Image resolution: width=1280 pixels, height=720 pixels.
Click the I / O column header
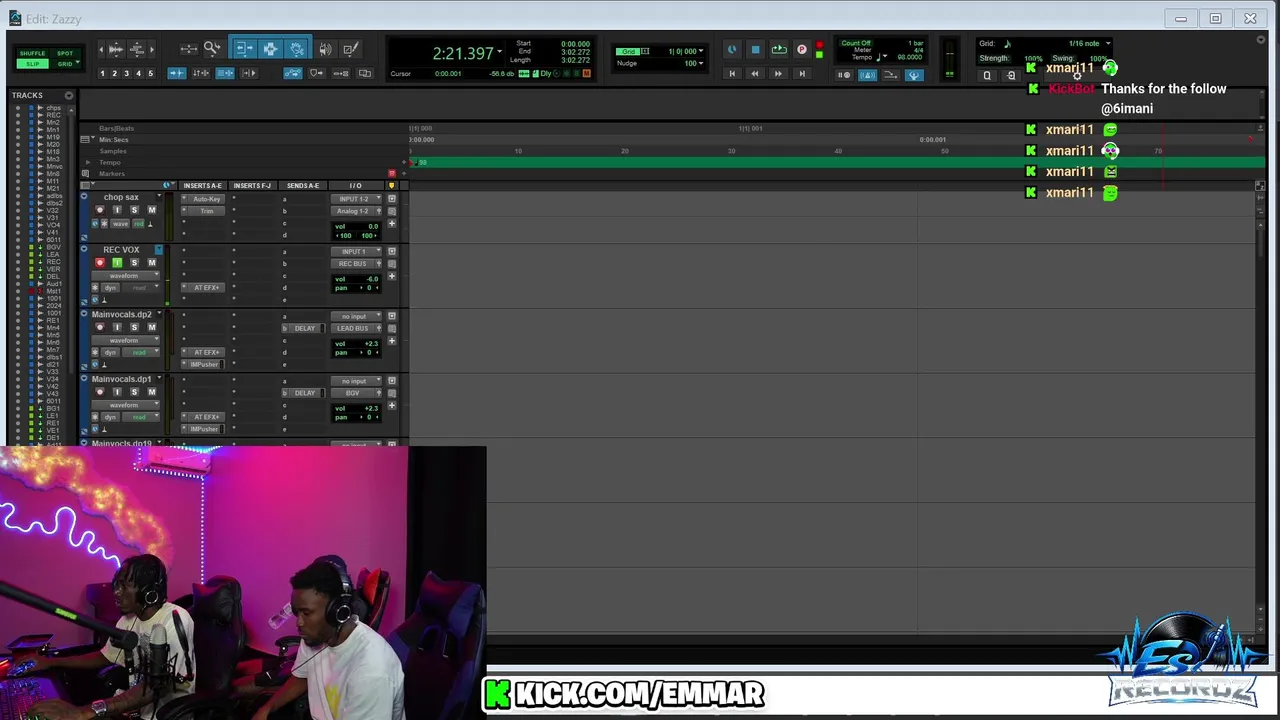pyautogui.click(x=355, y=185)
